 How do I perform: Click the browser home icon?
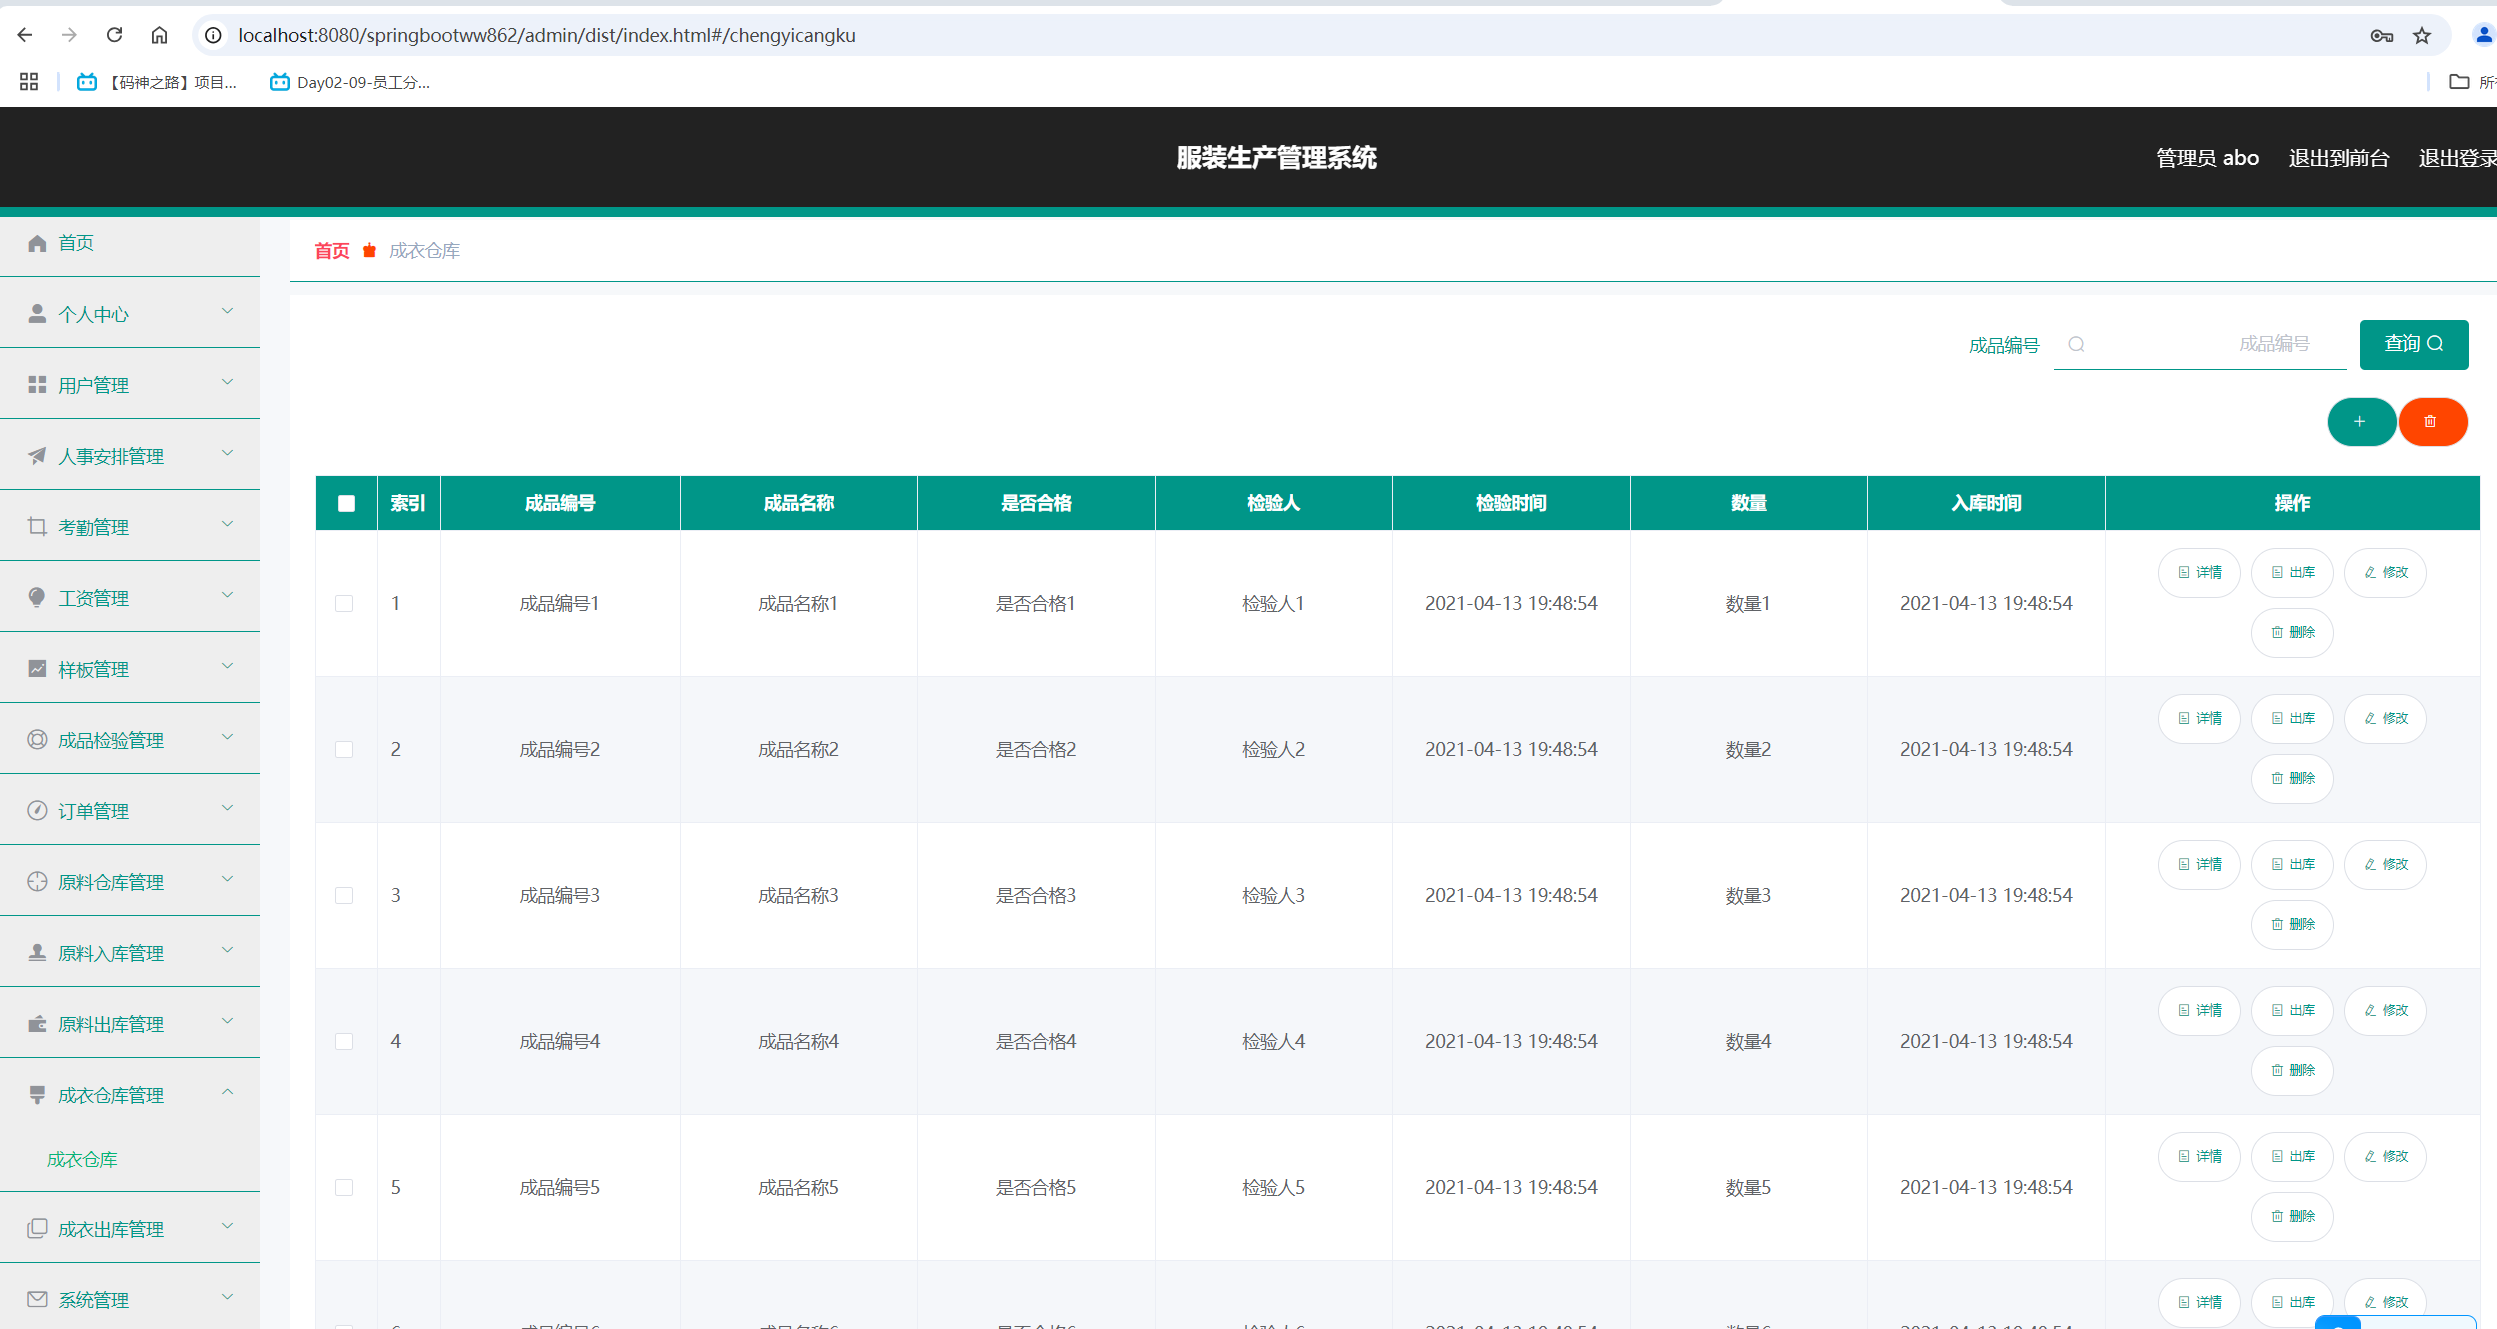[x=159, y=35]
